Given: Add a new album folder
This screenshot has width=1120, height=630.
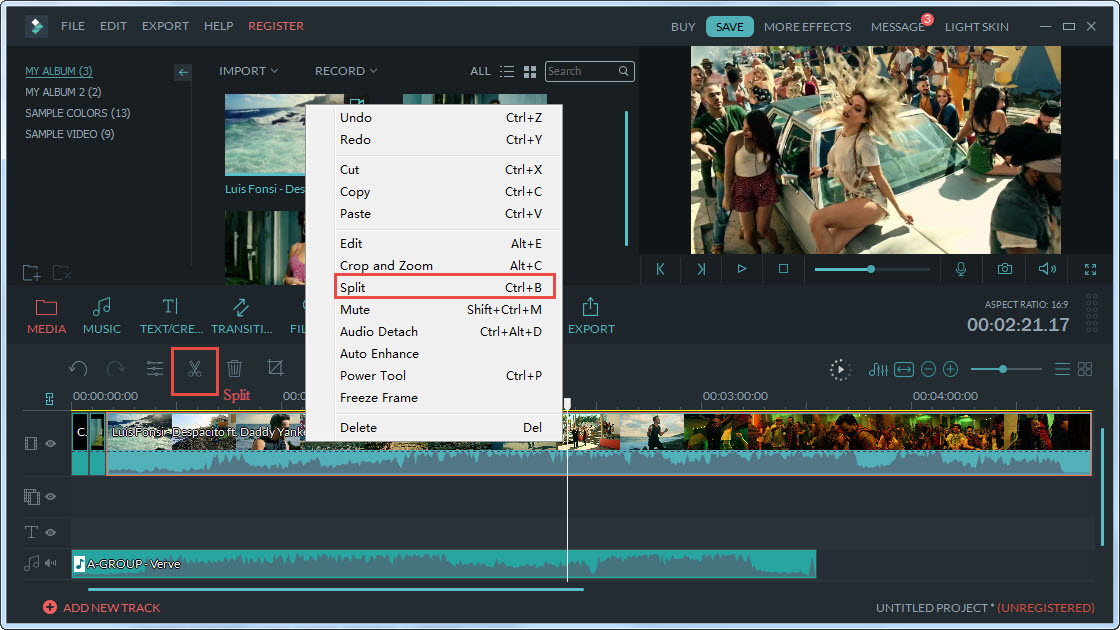Looking at the screenshot, I should [31, 272].
